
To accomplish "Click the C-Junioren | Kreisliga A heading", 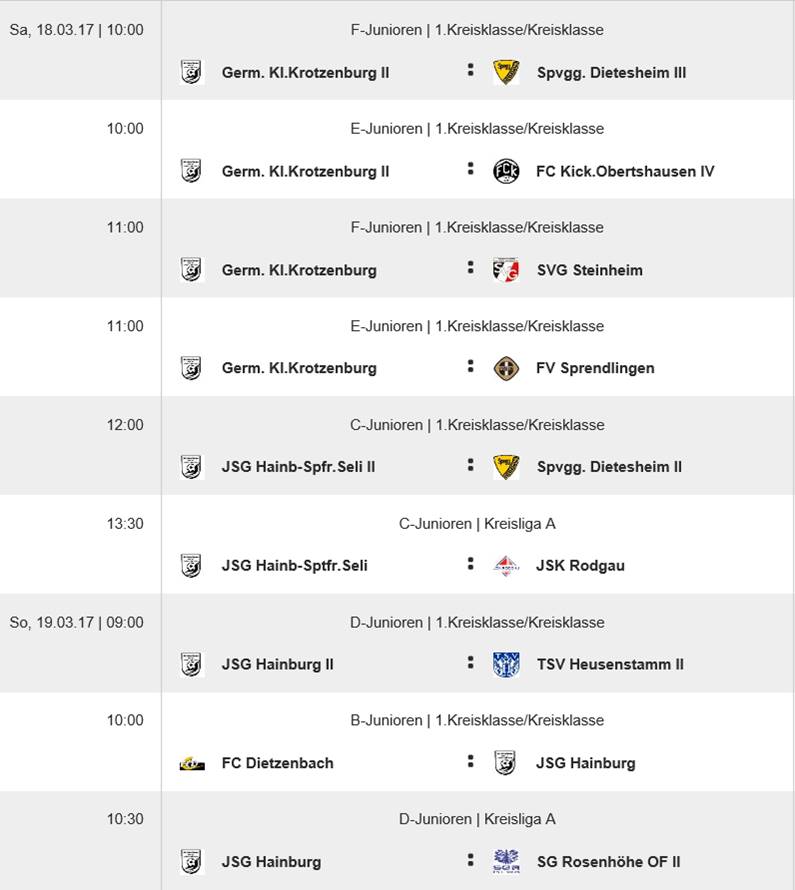I will coord(477,523).
